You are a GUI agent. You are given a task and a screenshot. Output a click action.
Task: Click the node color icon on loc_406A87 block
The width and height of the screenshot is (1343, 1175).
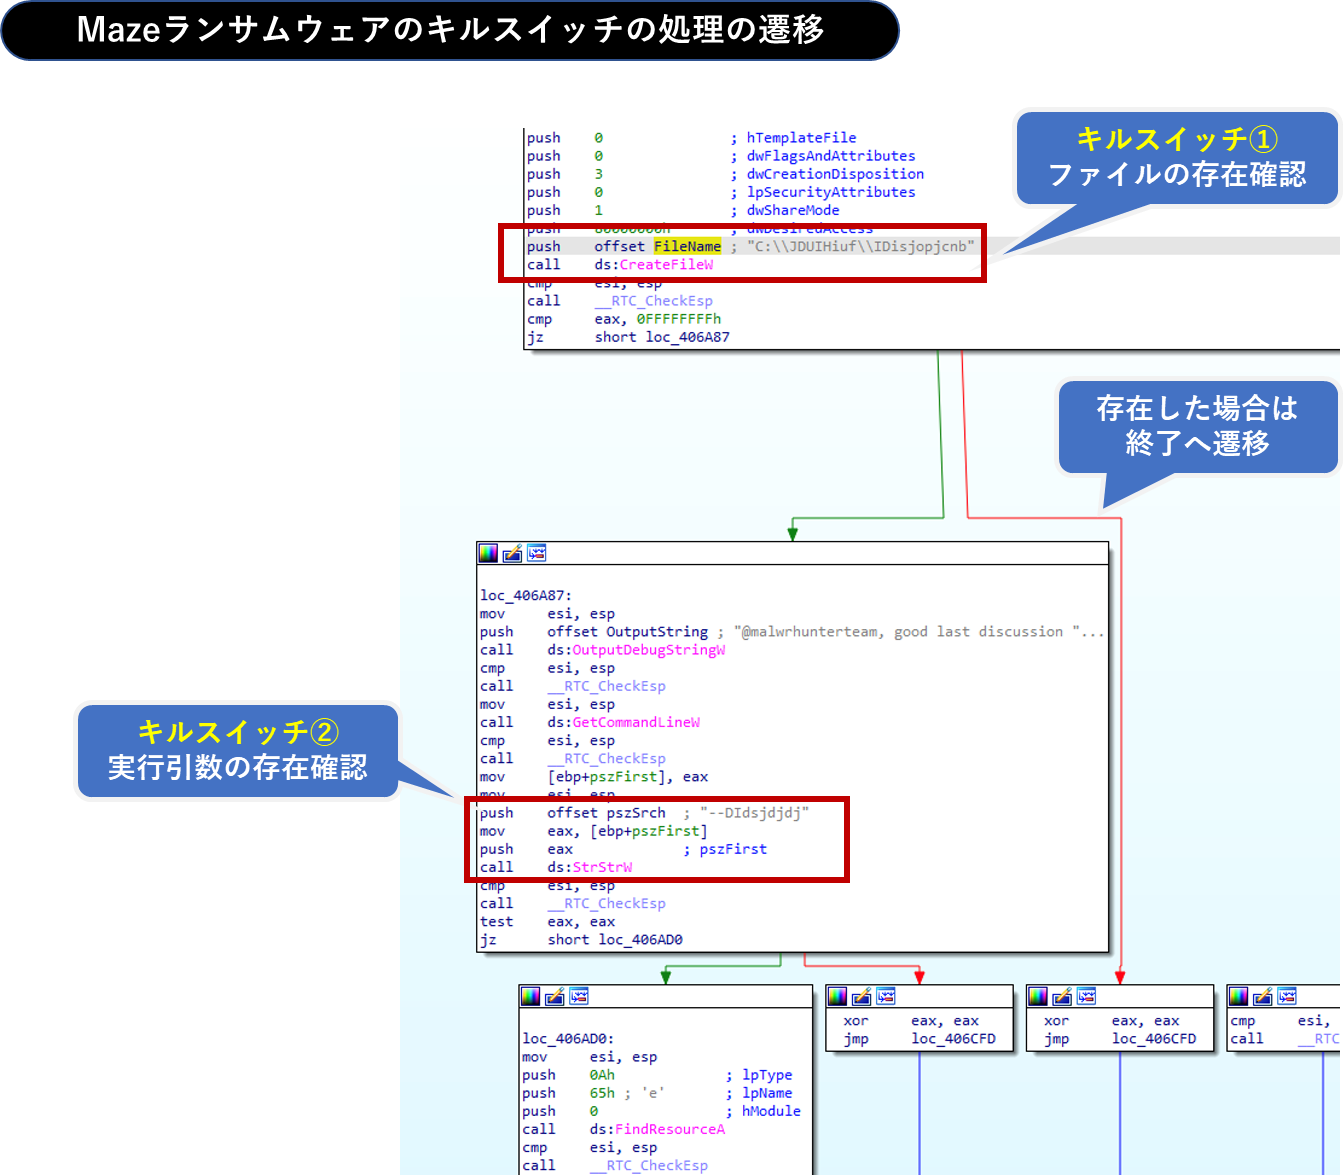point(488,553)
